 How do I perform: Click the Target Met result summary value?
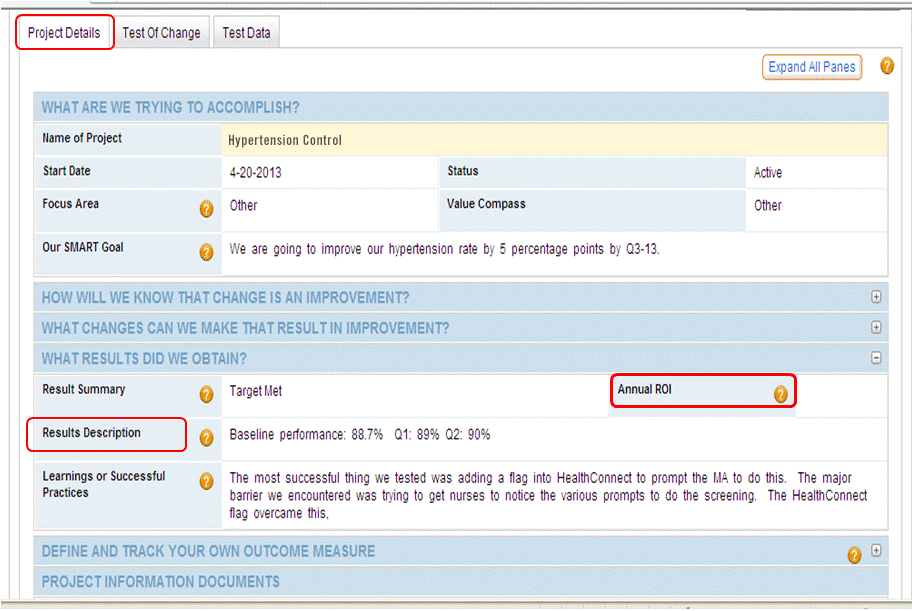[x=256, y=391]
